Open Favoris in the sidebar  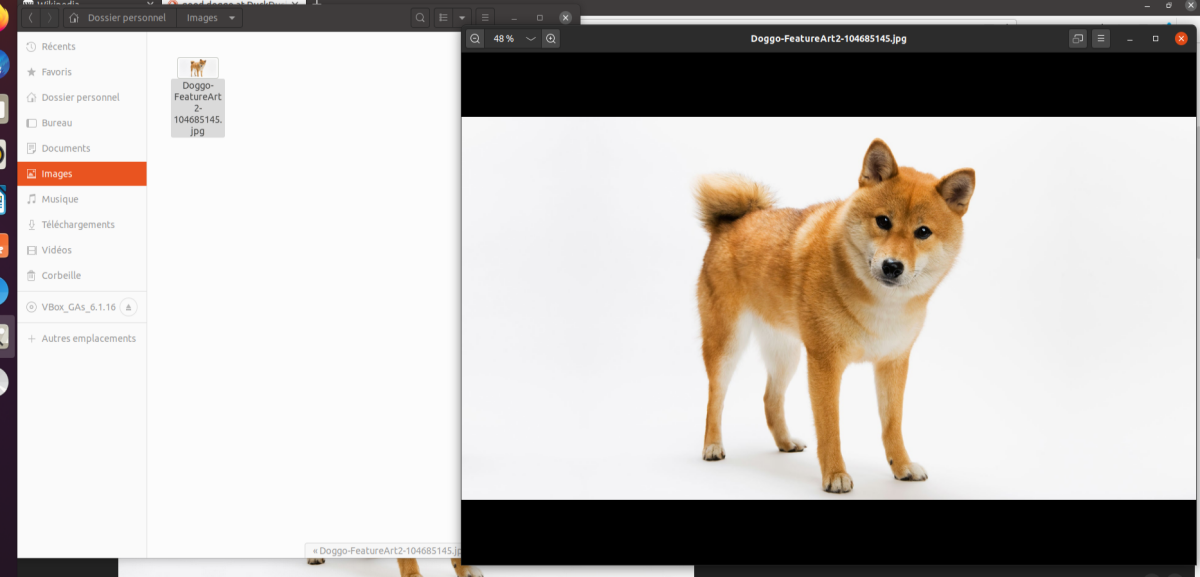coord(82,72)
